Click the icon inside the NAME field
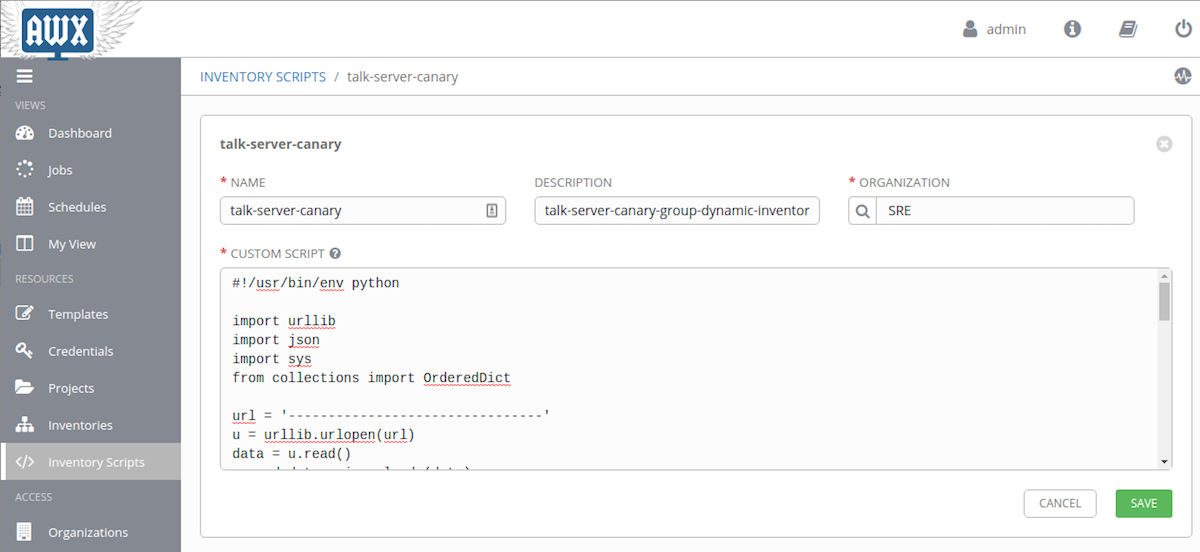This screenshot has height=552, width=1200. pos(492,210)
